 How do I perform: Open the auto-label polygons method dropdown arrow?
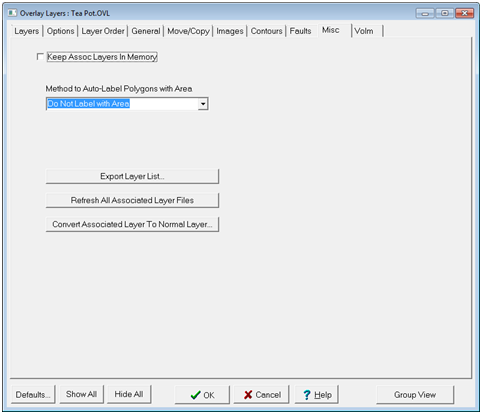pos(203,104)
